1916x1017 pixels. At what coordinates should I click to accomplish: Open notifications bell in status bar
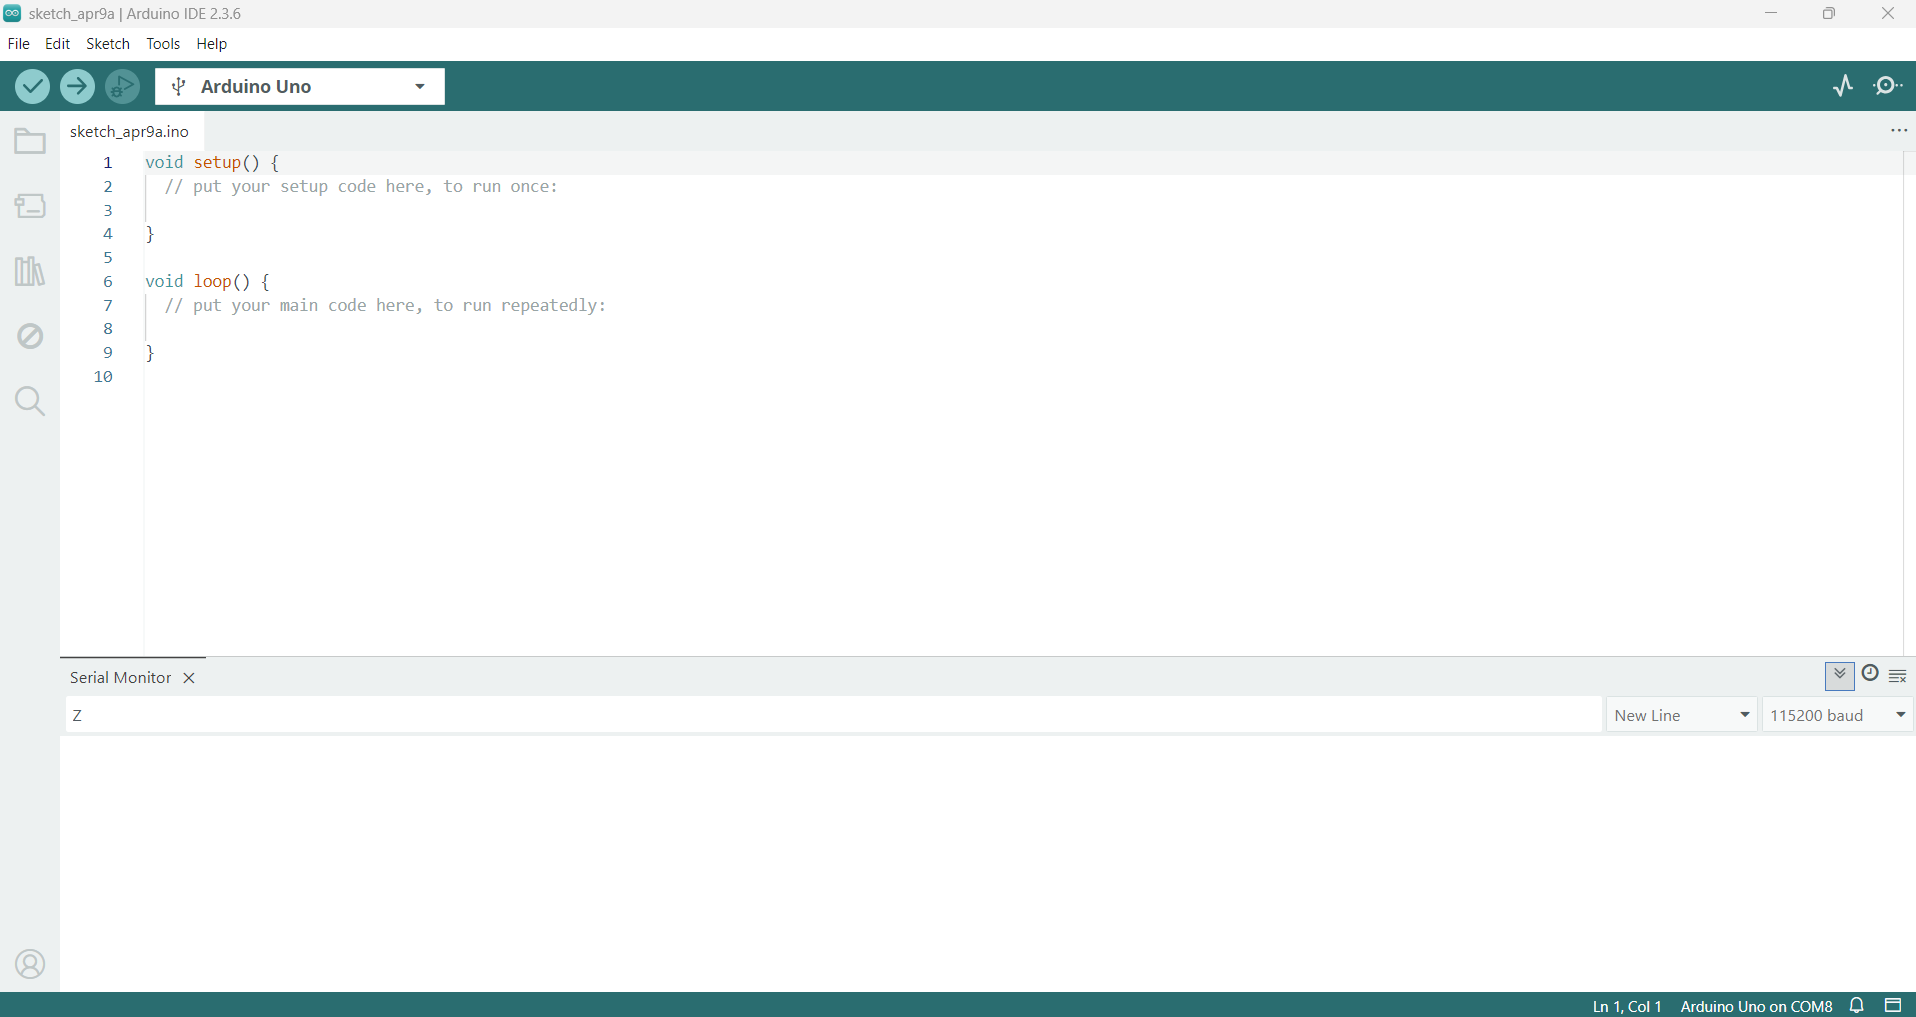pos(1857,1005)
